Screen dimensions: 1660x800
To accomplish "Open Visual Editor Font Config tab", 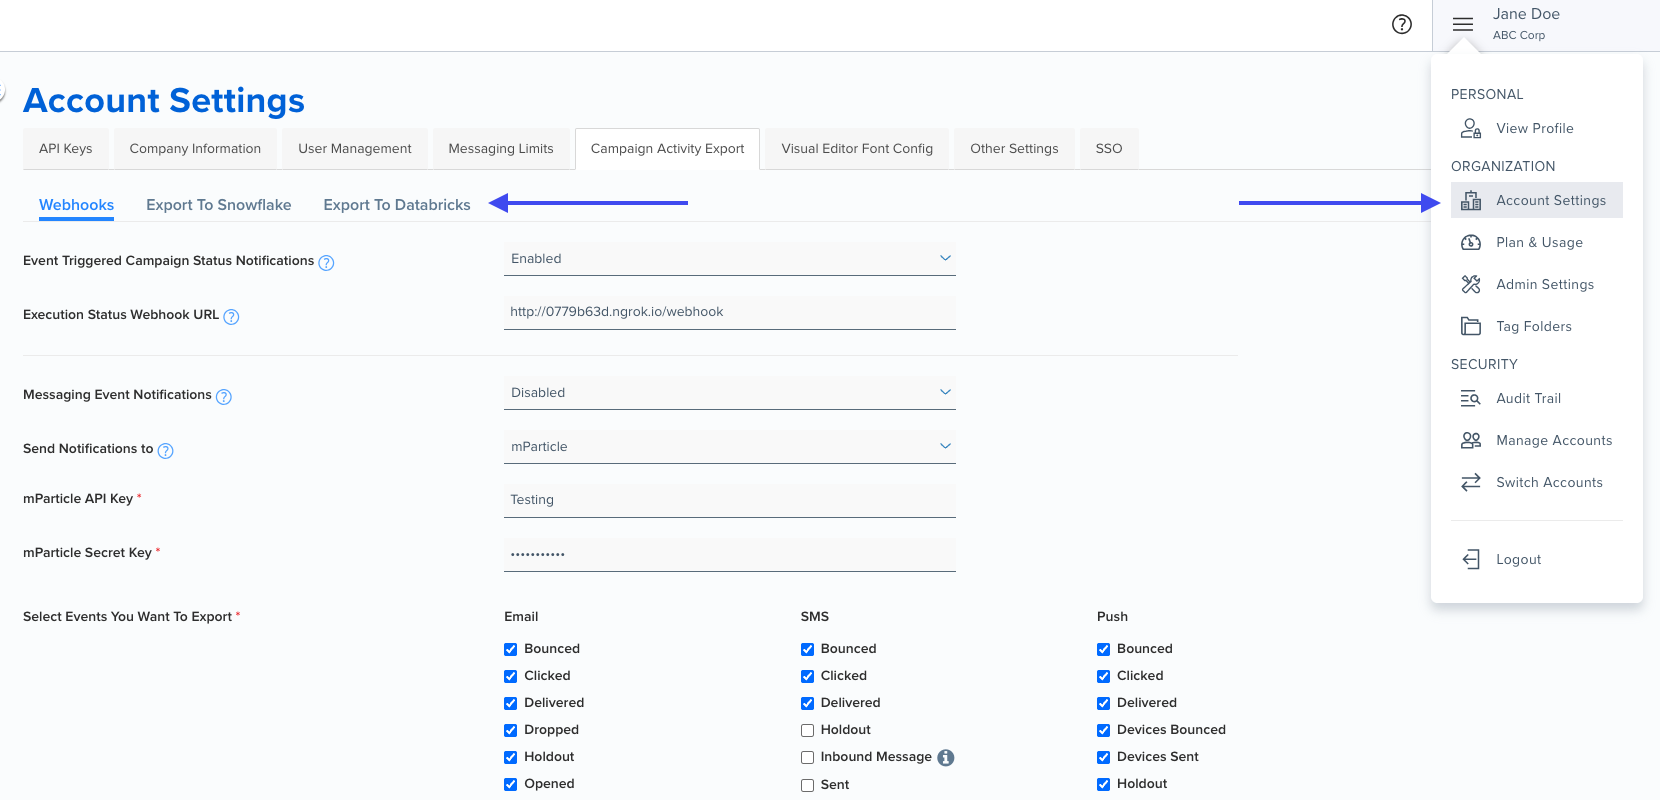I will (x=857, y=148).
